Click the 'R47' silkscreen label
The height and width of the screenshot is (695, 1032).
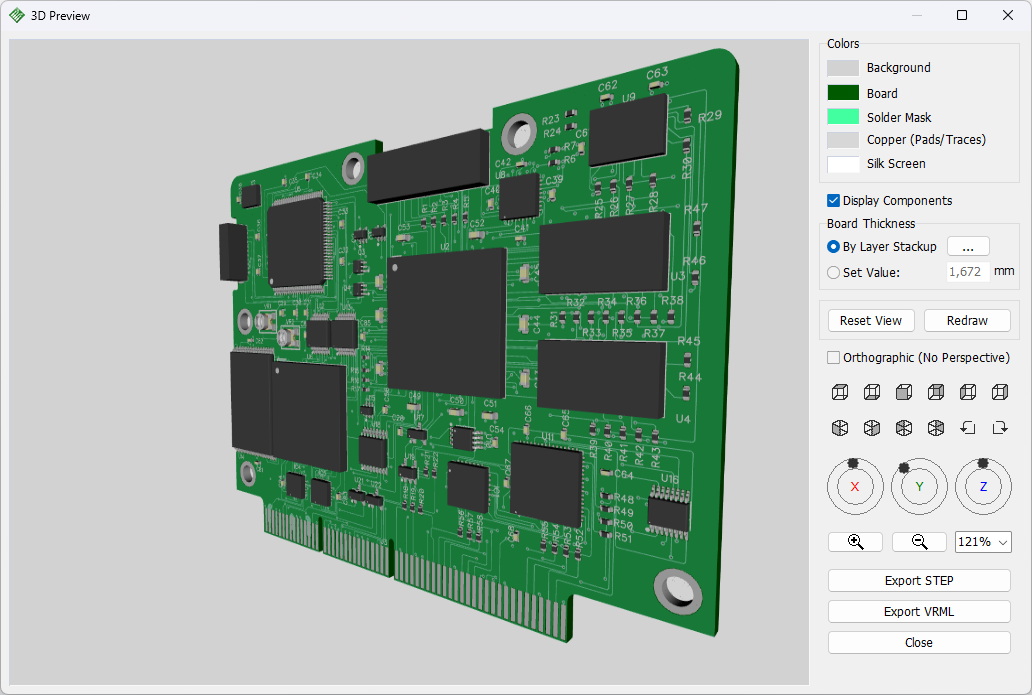point(696,209)
